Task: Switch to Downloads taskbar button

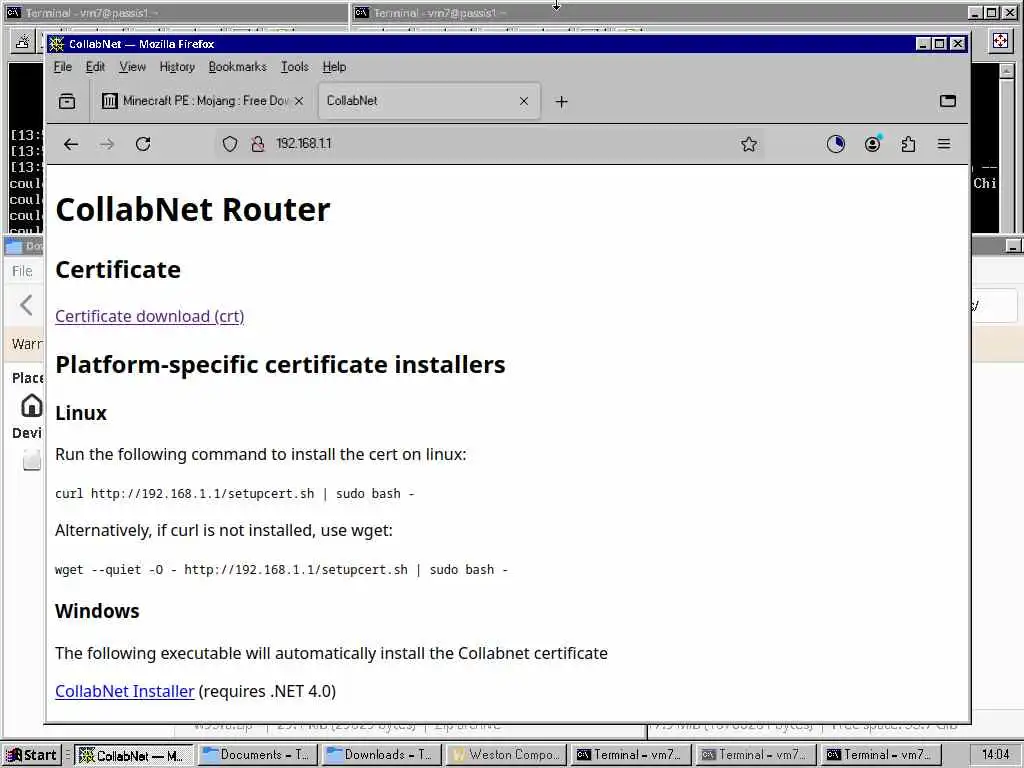Action: tap(381, 755)
